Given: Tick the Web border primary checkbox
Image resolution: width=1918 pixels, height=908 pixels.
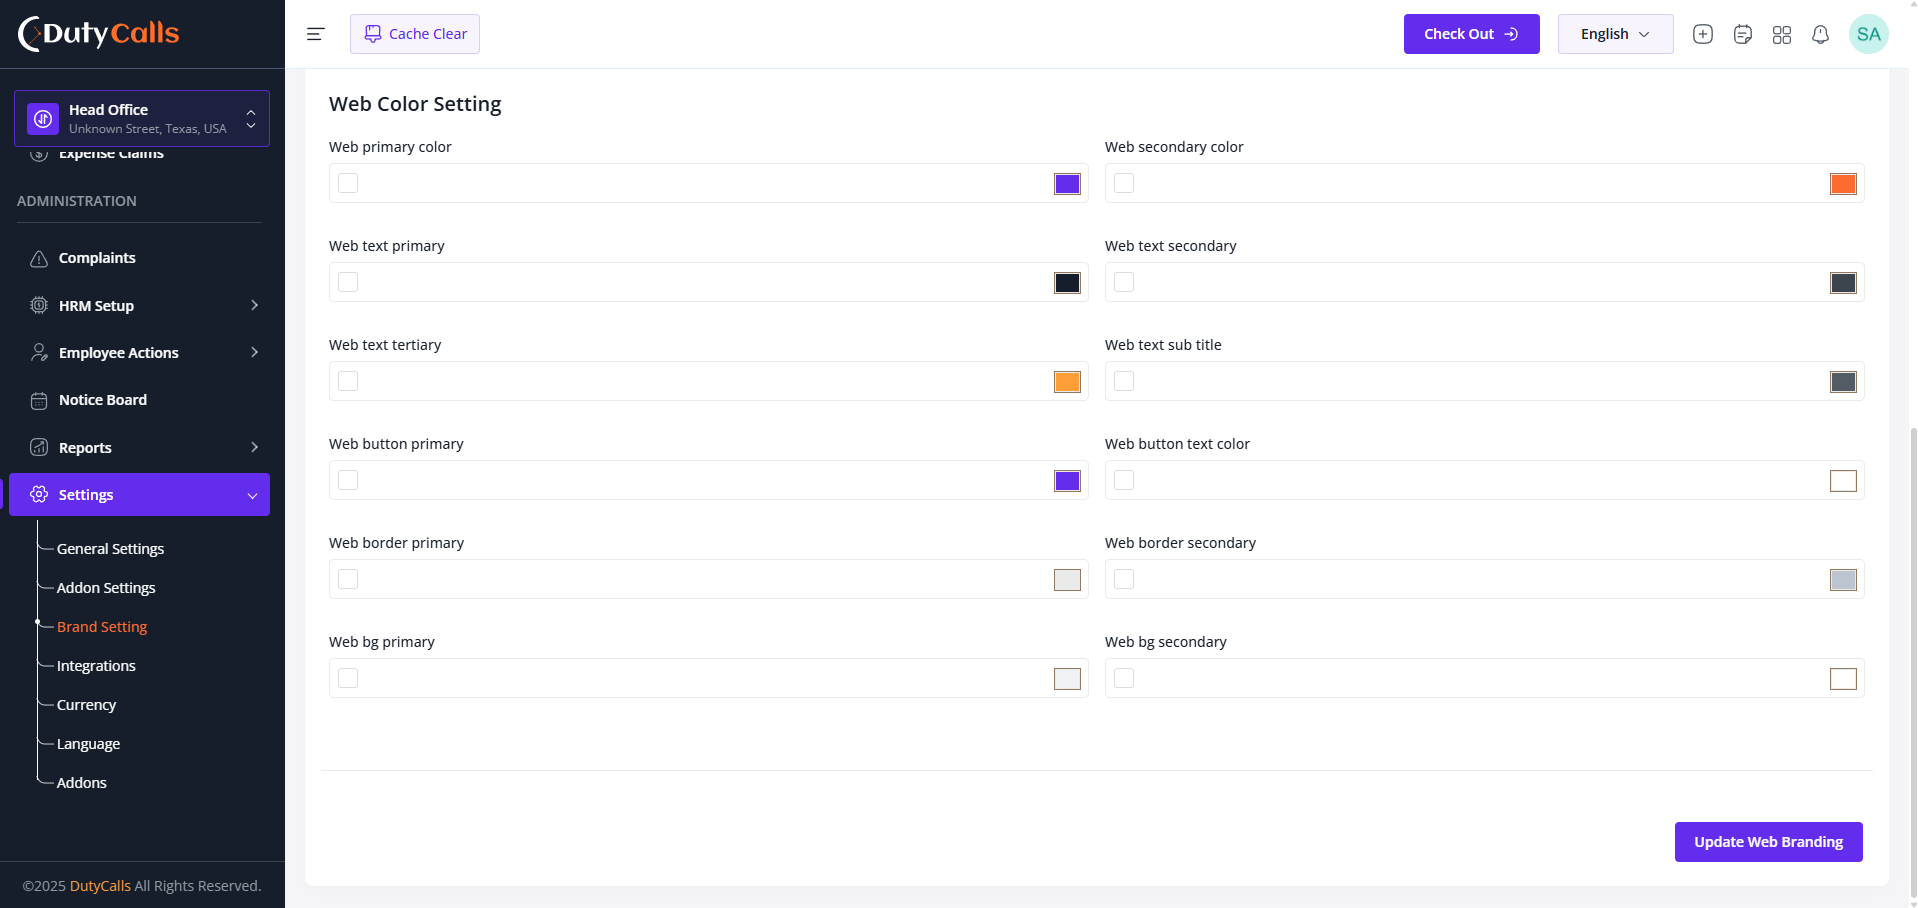Looking at the screenshot, I should pyautogui.click(x=348, y=579).
